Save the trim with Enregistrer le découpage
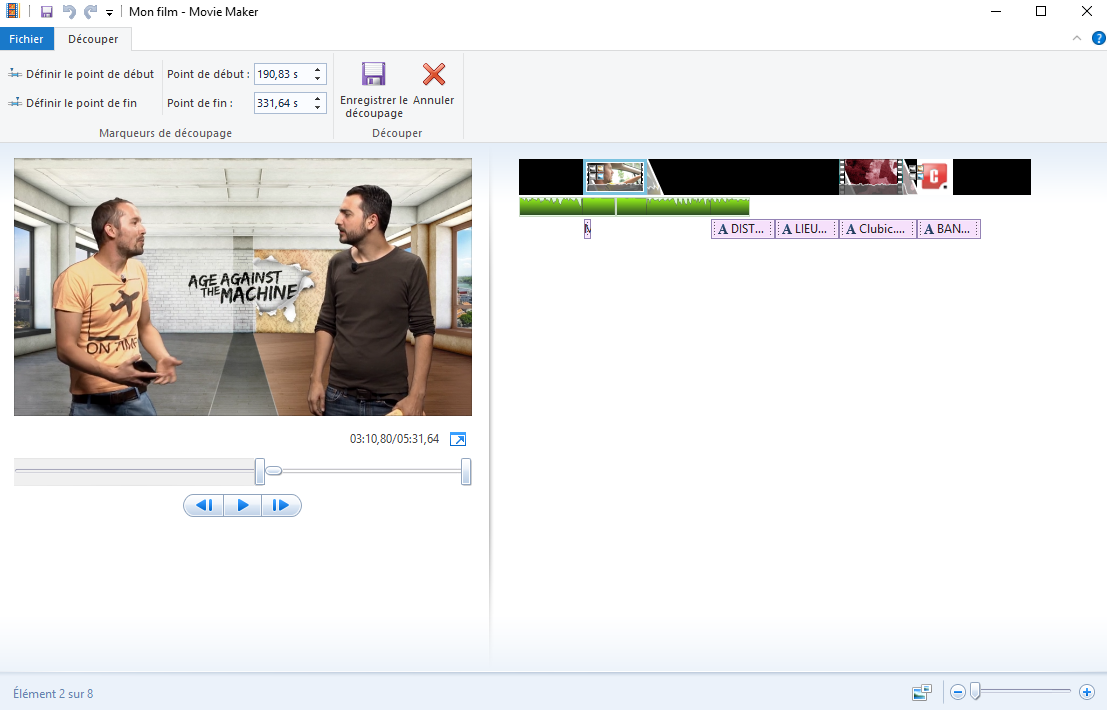The width and height of the screenshot is (1107, 710). coord(373,90)
